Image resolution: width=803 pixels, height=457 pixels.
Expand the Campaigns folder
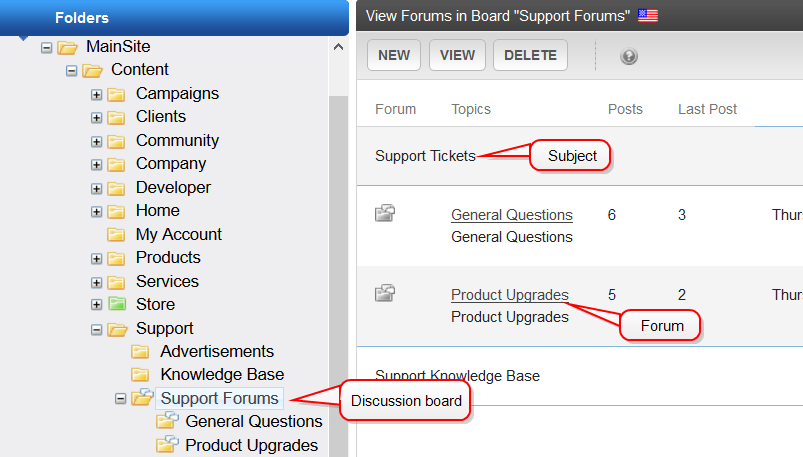(x=96, y=94)
